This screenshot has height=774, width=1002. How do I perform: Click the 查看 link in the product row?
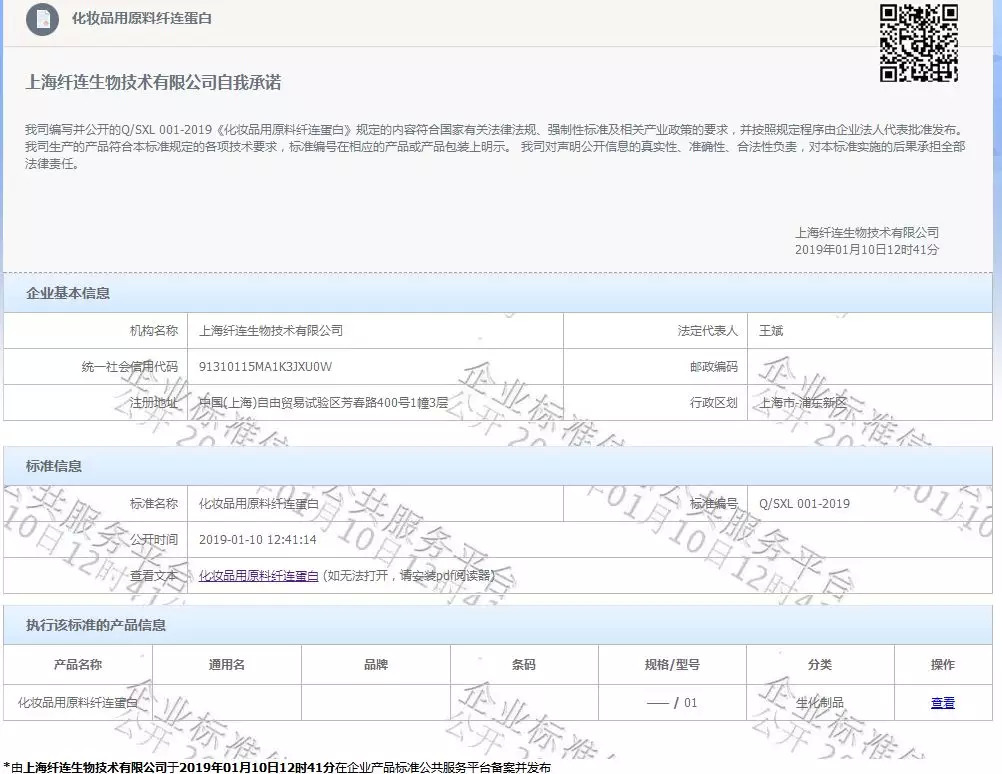(x=943, y=702)
